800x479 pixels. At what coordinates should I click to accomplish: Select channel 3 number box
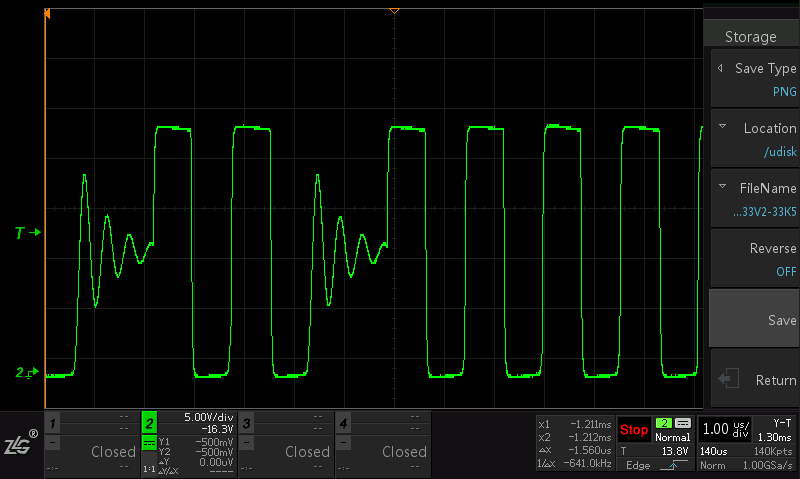pos(246,423)
